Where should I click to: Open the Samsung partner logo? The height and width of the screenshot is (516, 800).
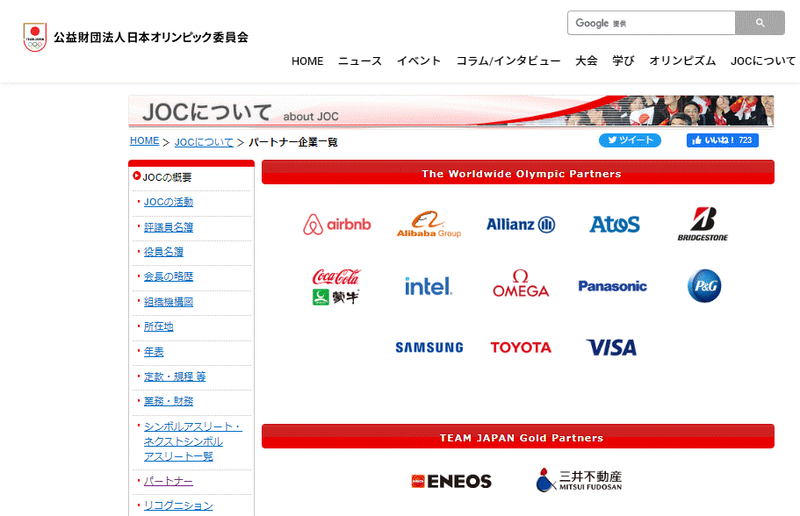(x=429, y=348)
